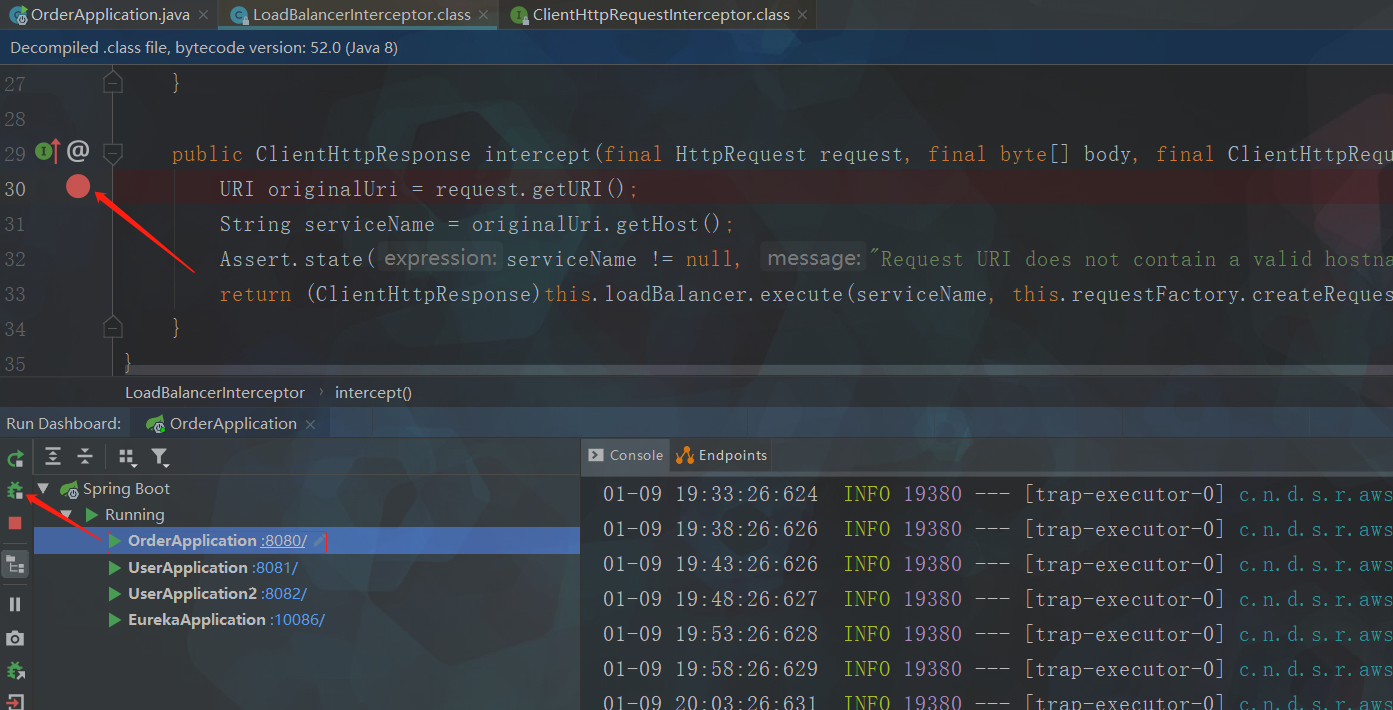Open the Group Configurations dropdown

coord(127,457)
